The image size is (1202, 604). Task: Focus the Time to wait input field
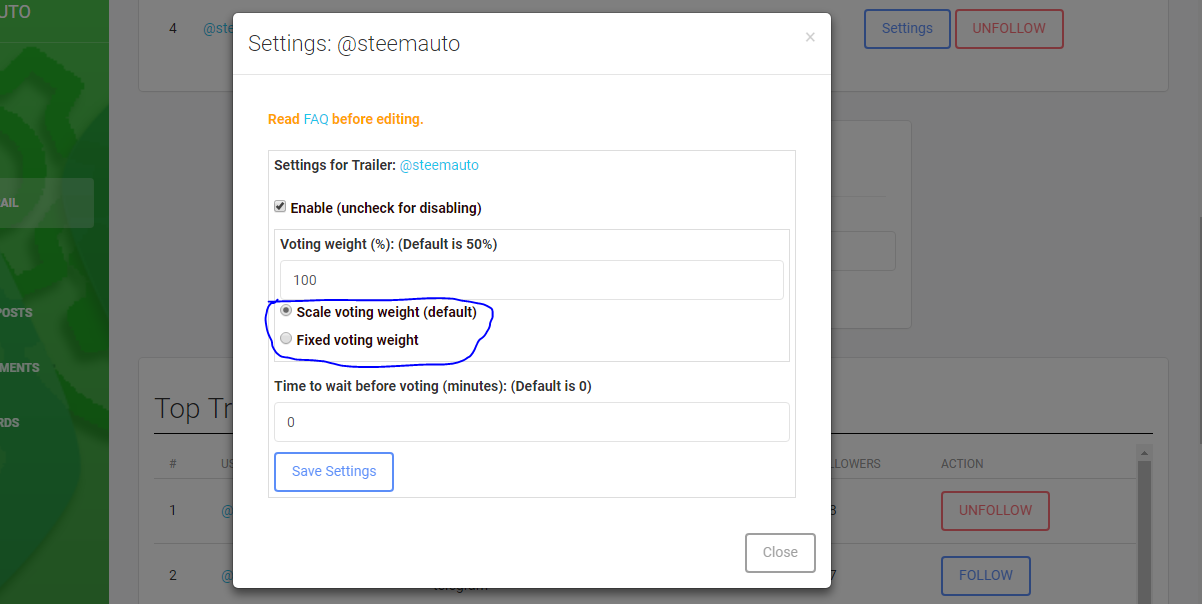tap(532, 422)
